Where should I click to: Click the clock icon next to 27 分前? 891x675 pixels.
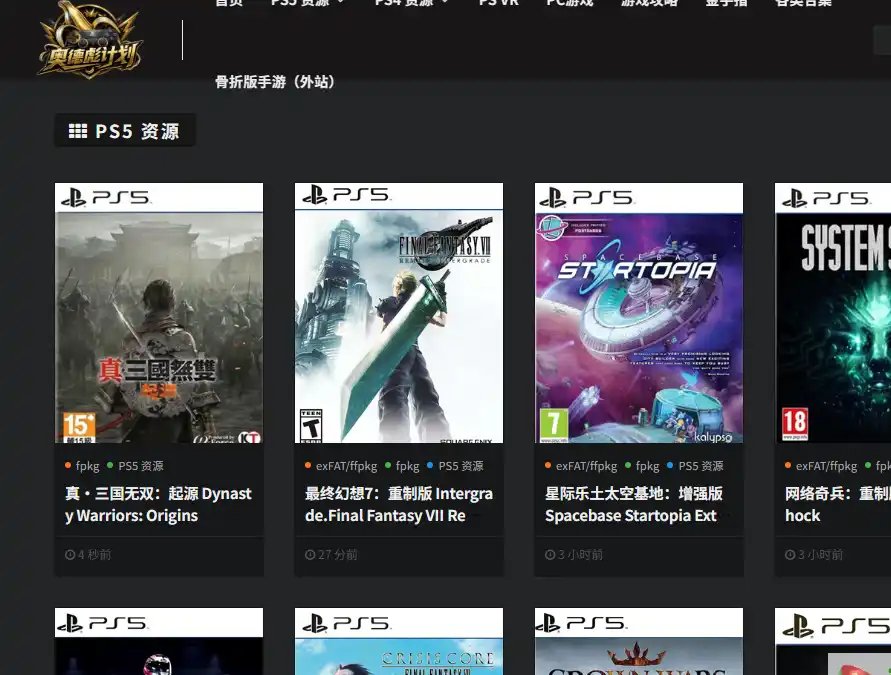pos(310,555)
